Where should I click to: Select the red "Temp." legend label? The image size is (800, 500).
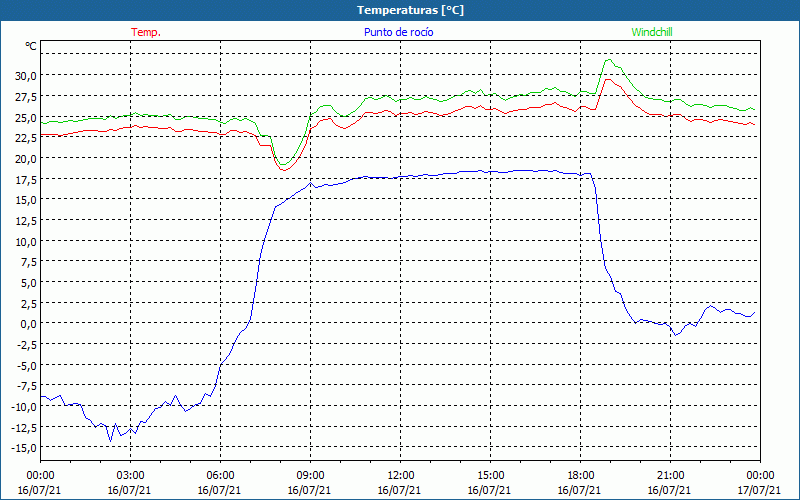[x=146, y=32]
